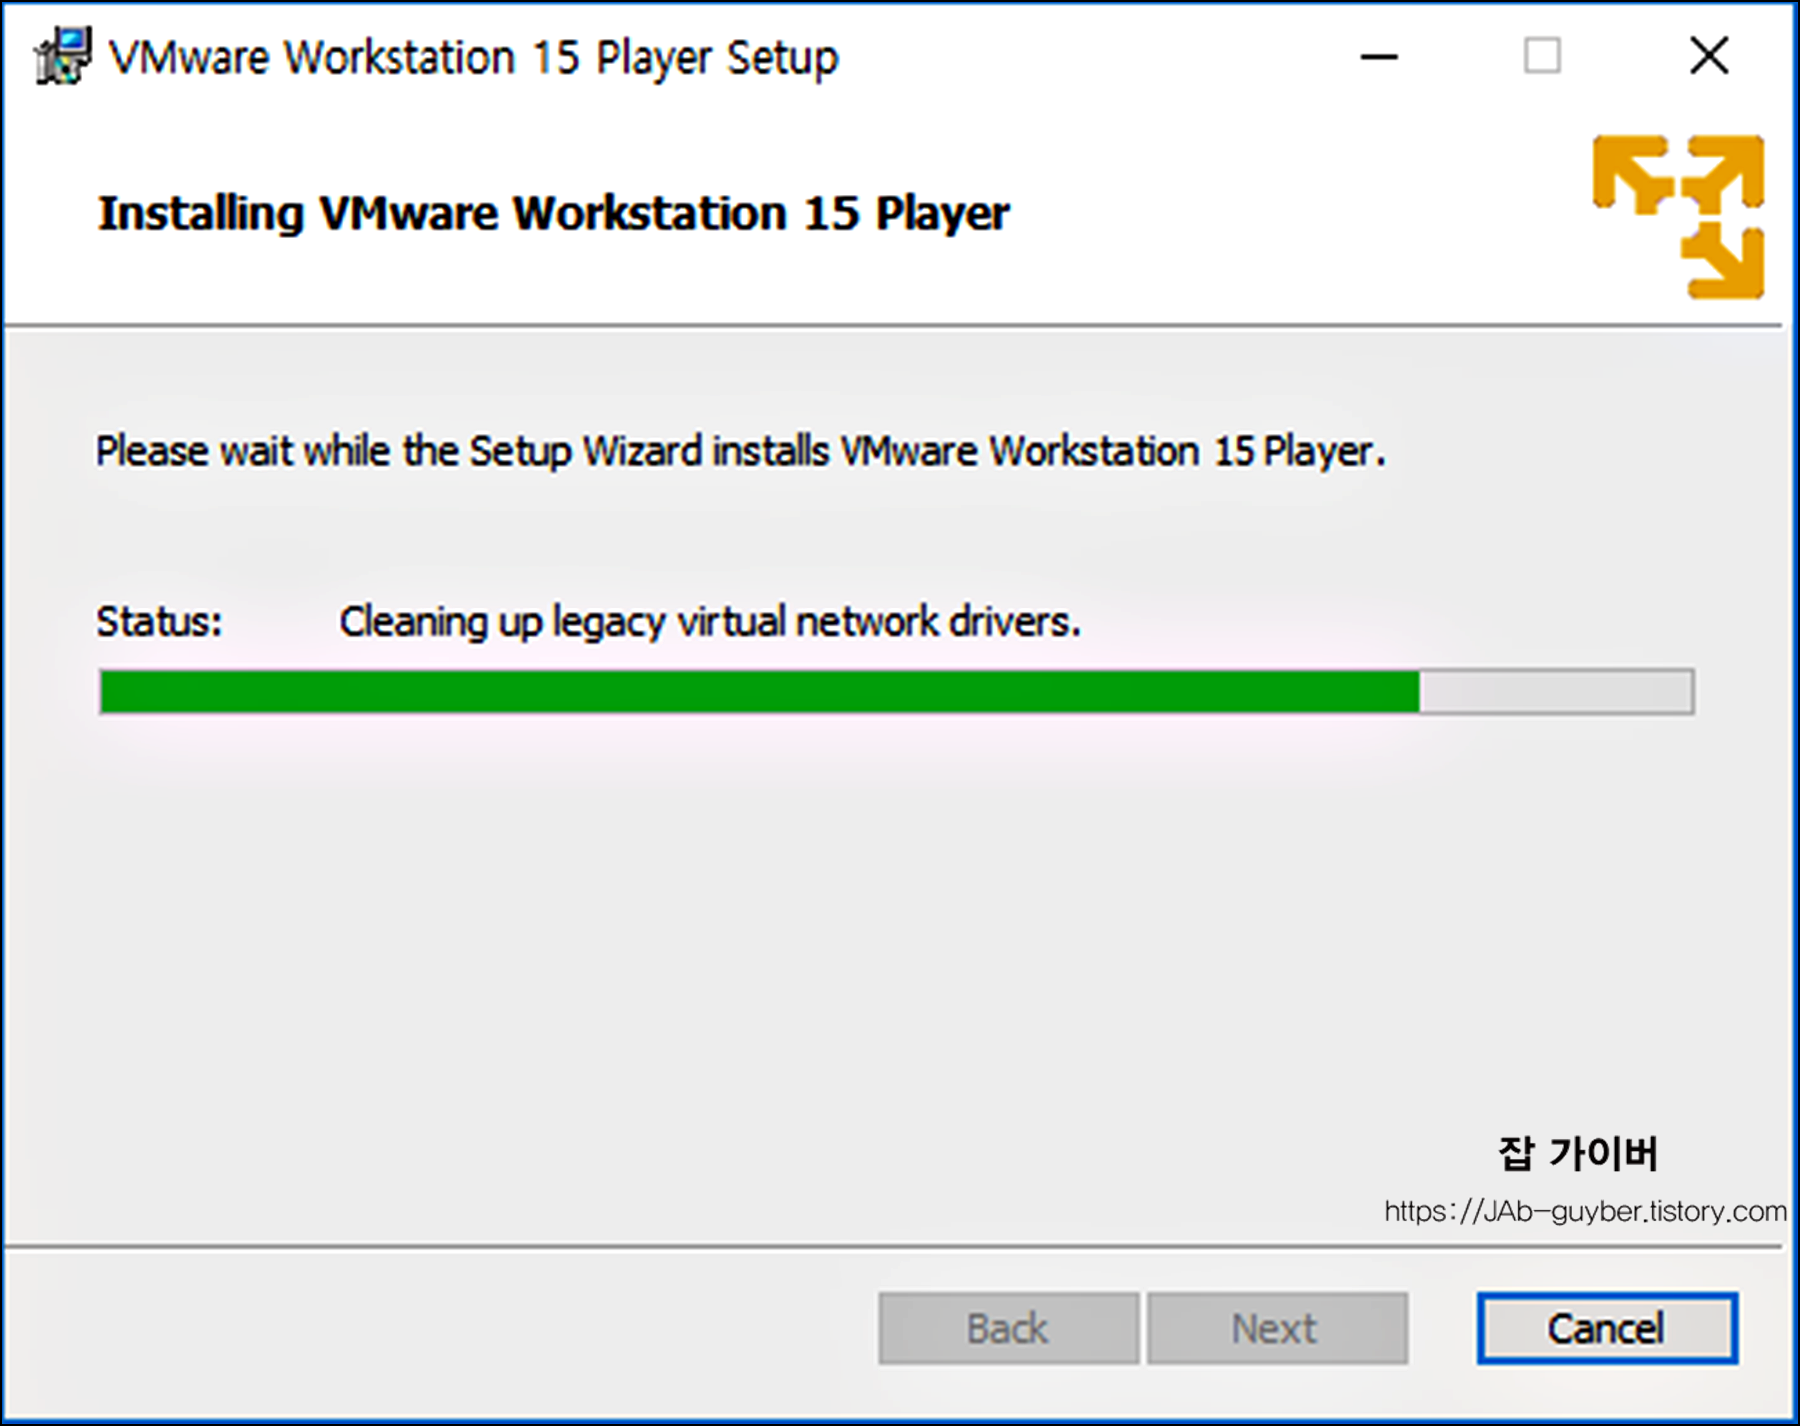The width and height of the screenshot is (1800, 1426).
Task: Click the green filled part of progress bar
Action: point(760,692)
